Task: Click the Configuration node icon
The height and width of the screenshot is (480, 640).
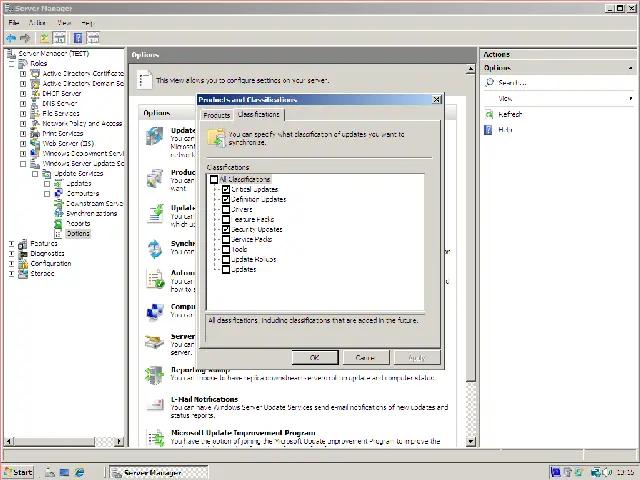Action: point(23,264)
